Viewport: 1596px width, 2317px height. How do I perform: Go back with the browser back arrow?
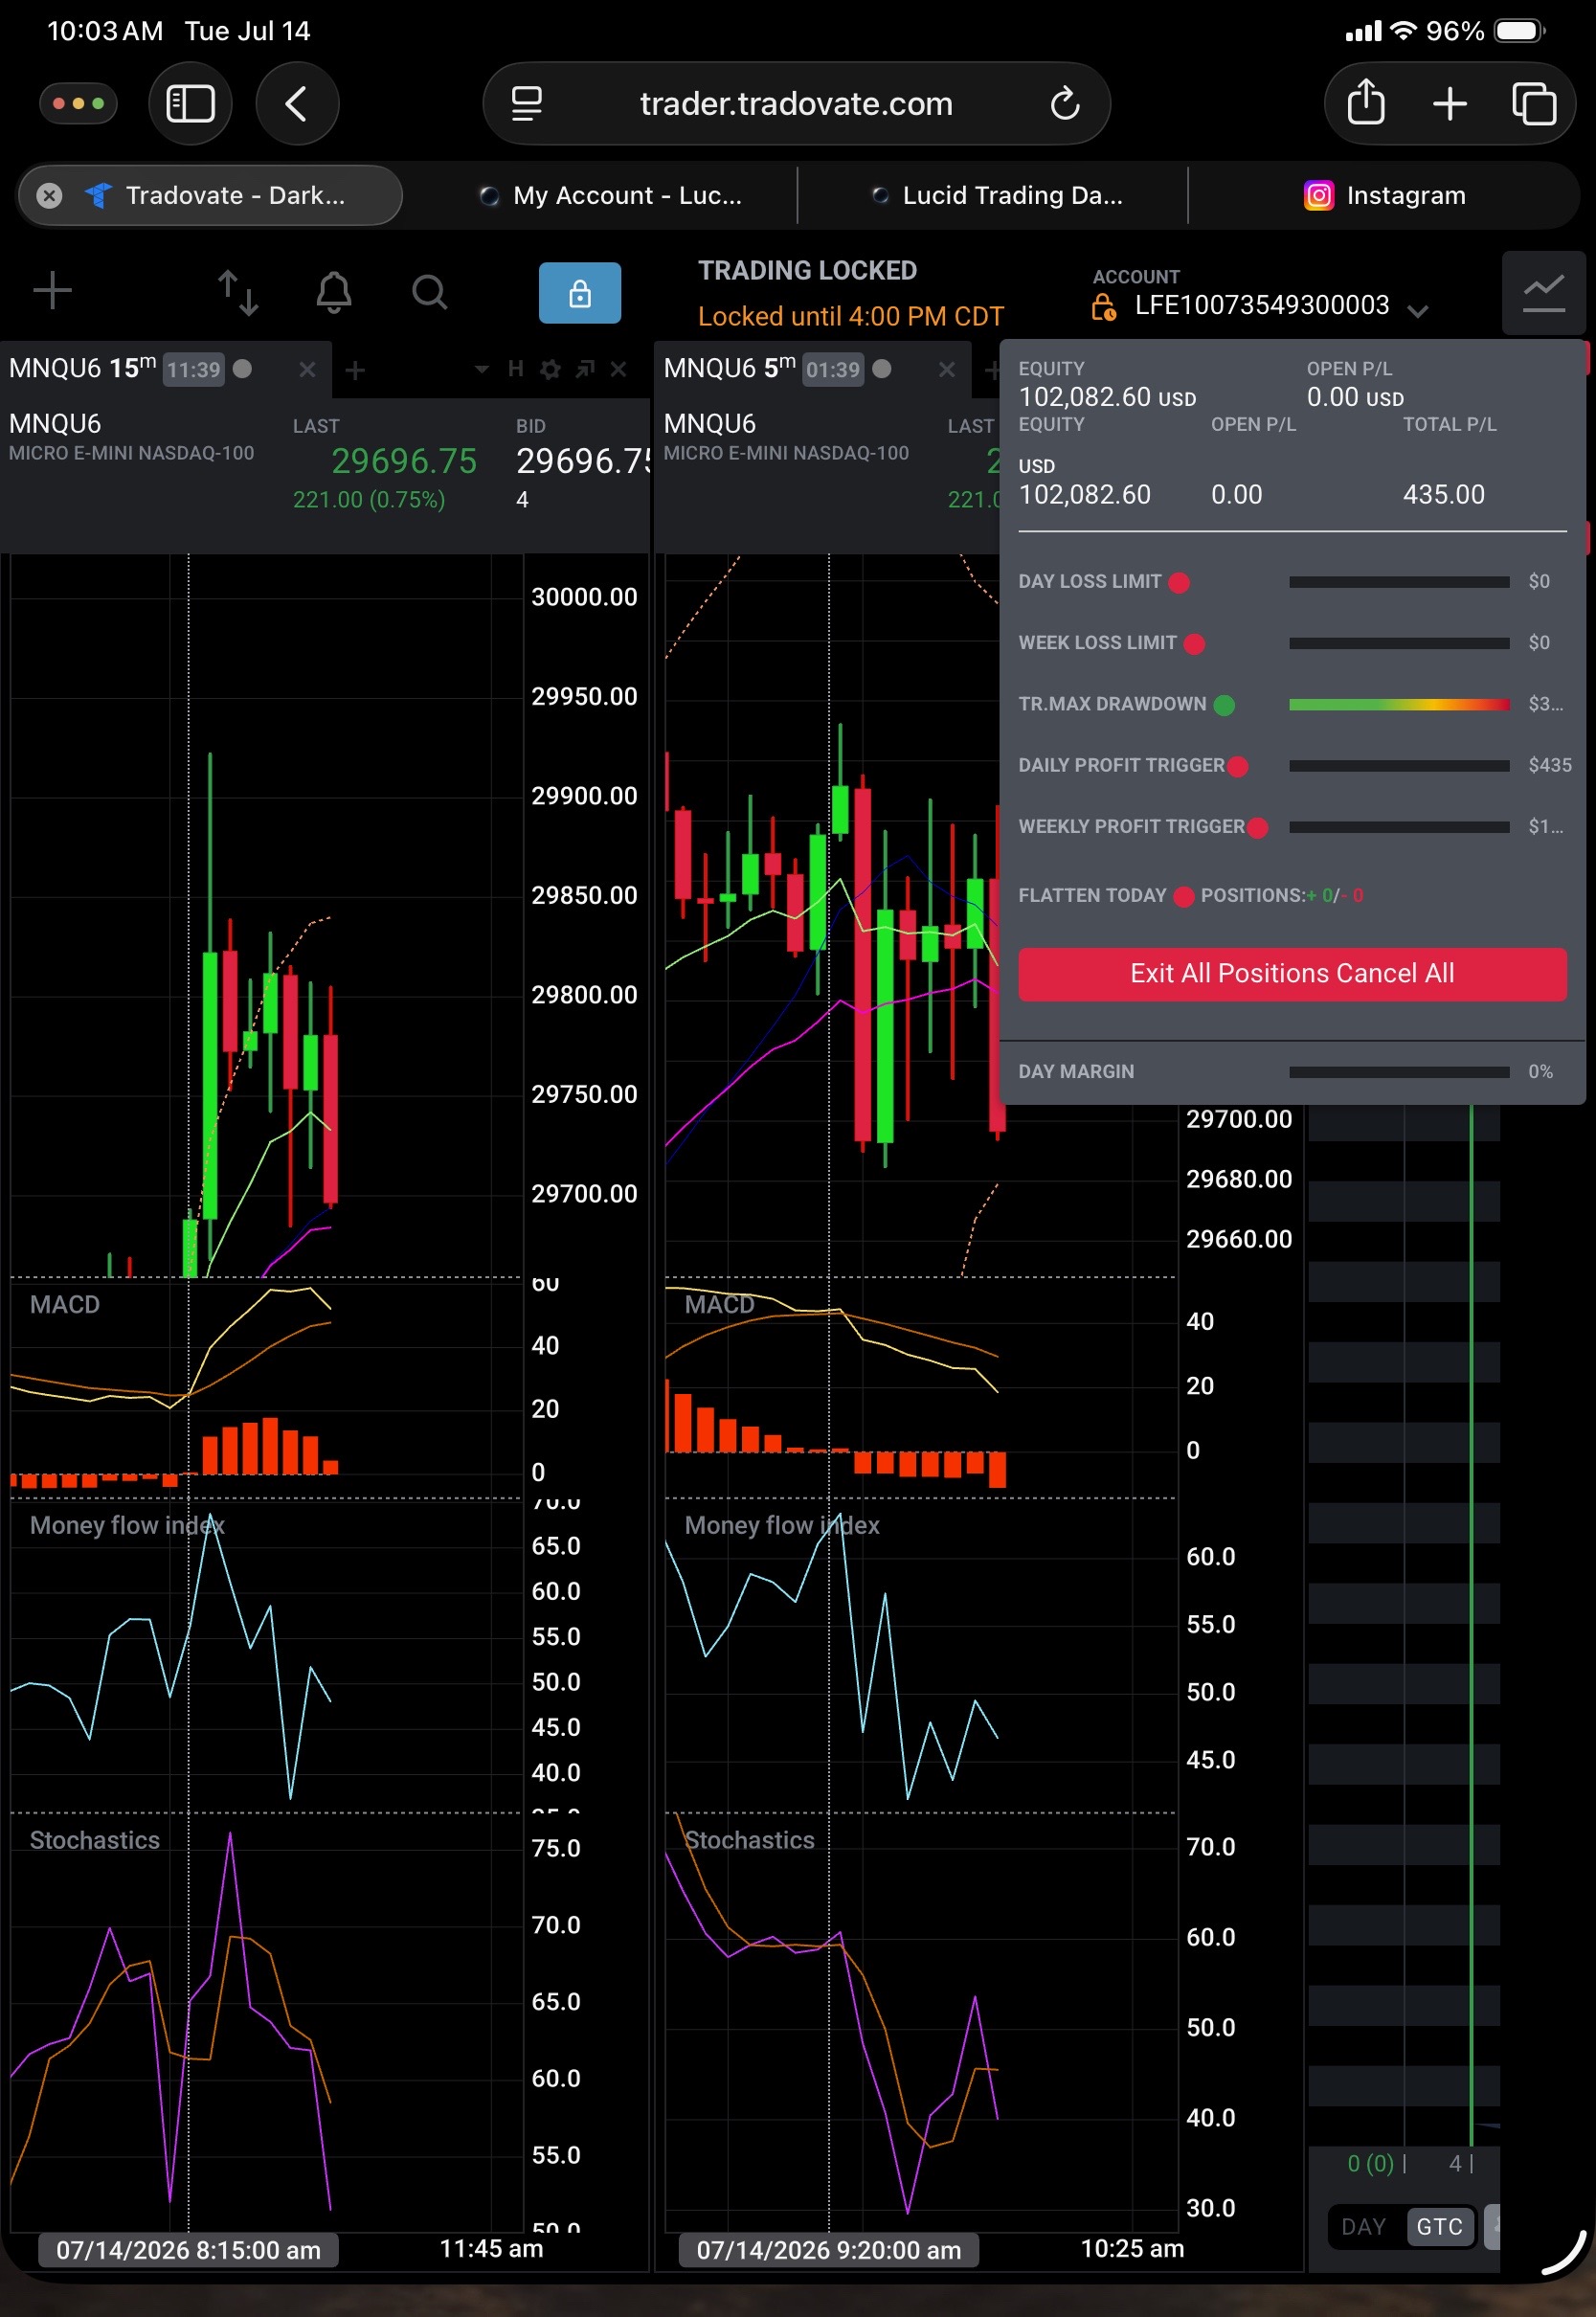pos(297,103)
